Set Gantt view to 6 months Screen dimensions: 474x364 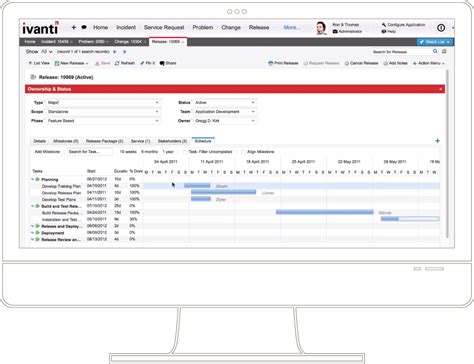149,152
